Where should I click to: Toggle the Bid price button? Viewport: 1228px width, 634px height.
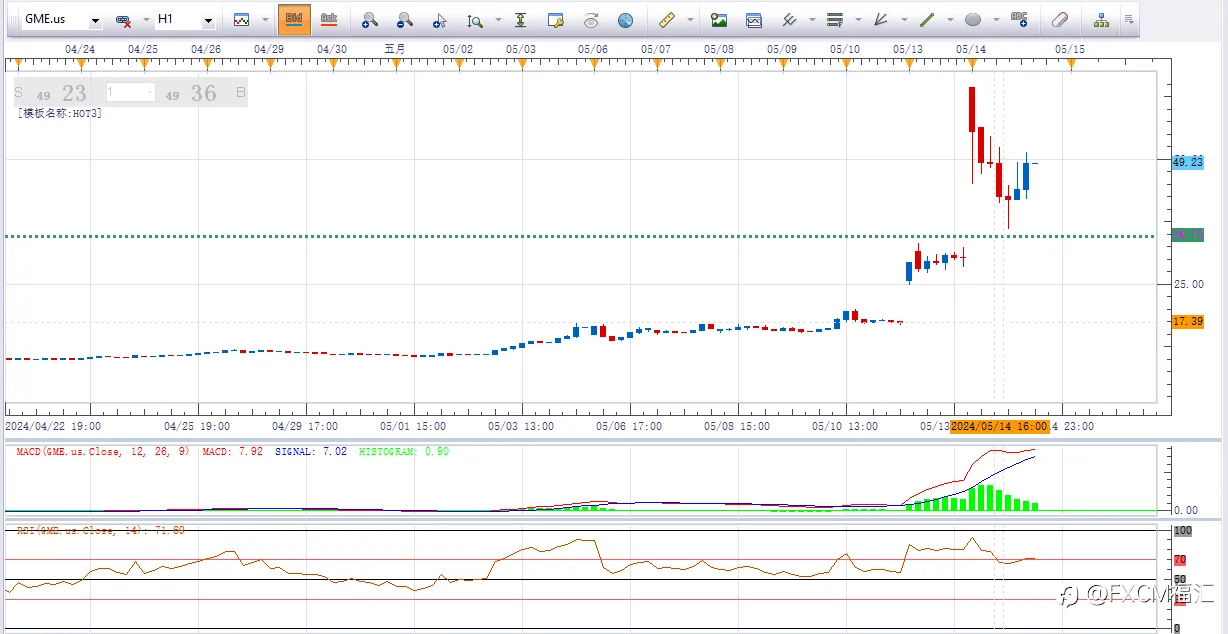tap(294, 19)
